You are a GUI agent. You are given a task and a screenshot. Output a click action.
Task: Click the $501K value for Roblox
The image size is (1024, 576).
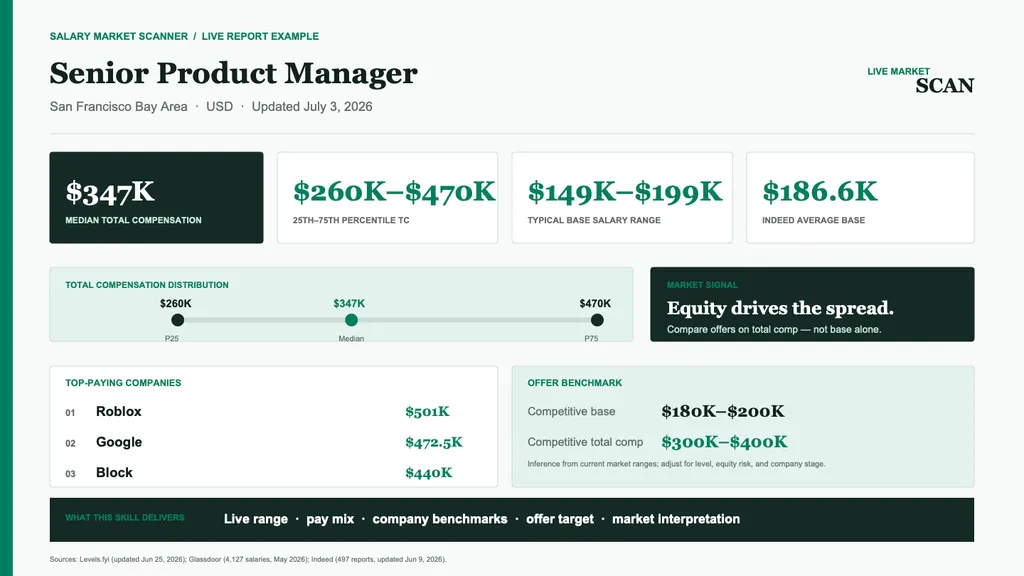[427, 411]
